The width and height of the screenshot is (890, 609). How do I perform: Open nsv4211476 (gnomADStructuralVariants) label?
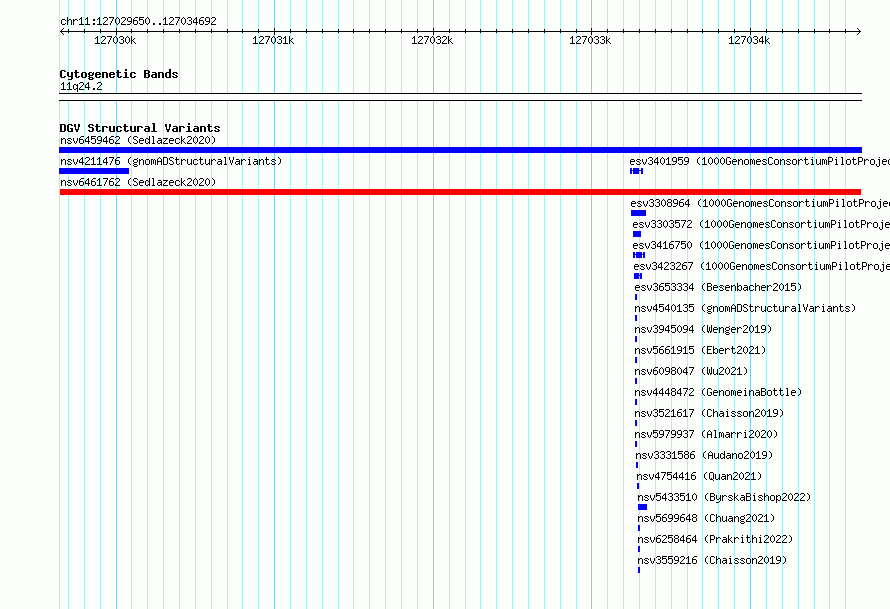(x=171, y=161)
